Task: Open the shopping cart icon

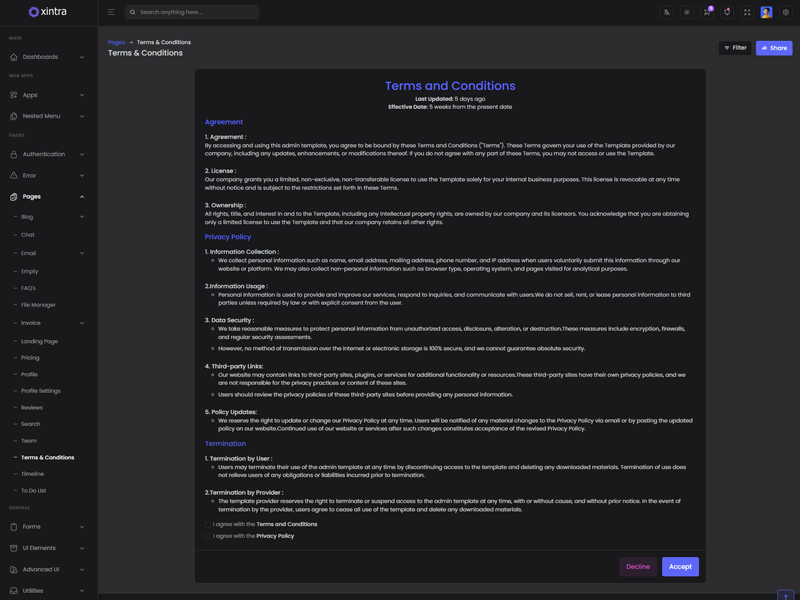Action: point(707,13)
